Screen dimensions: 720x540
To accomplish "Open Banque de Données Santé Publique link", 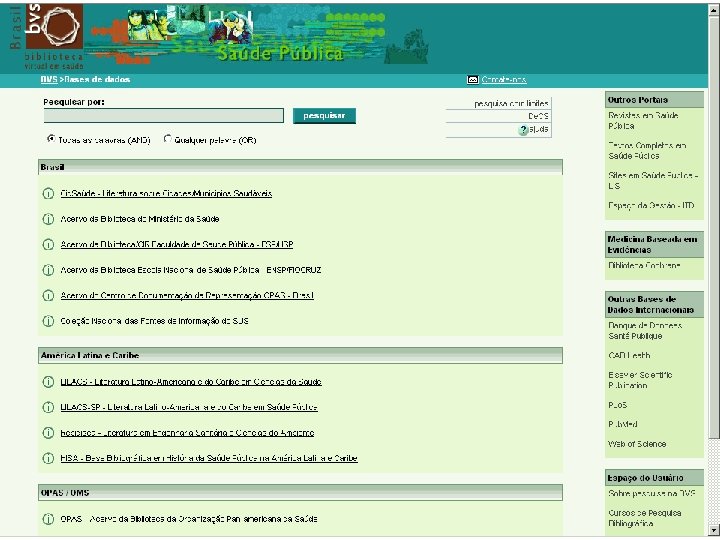I will point(645,331).
